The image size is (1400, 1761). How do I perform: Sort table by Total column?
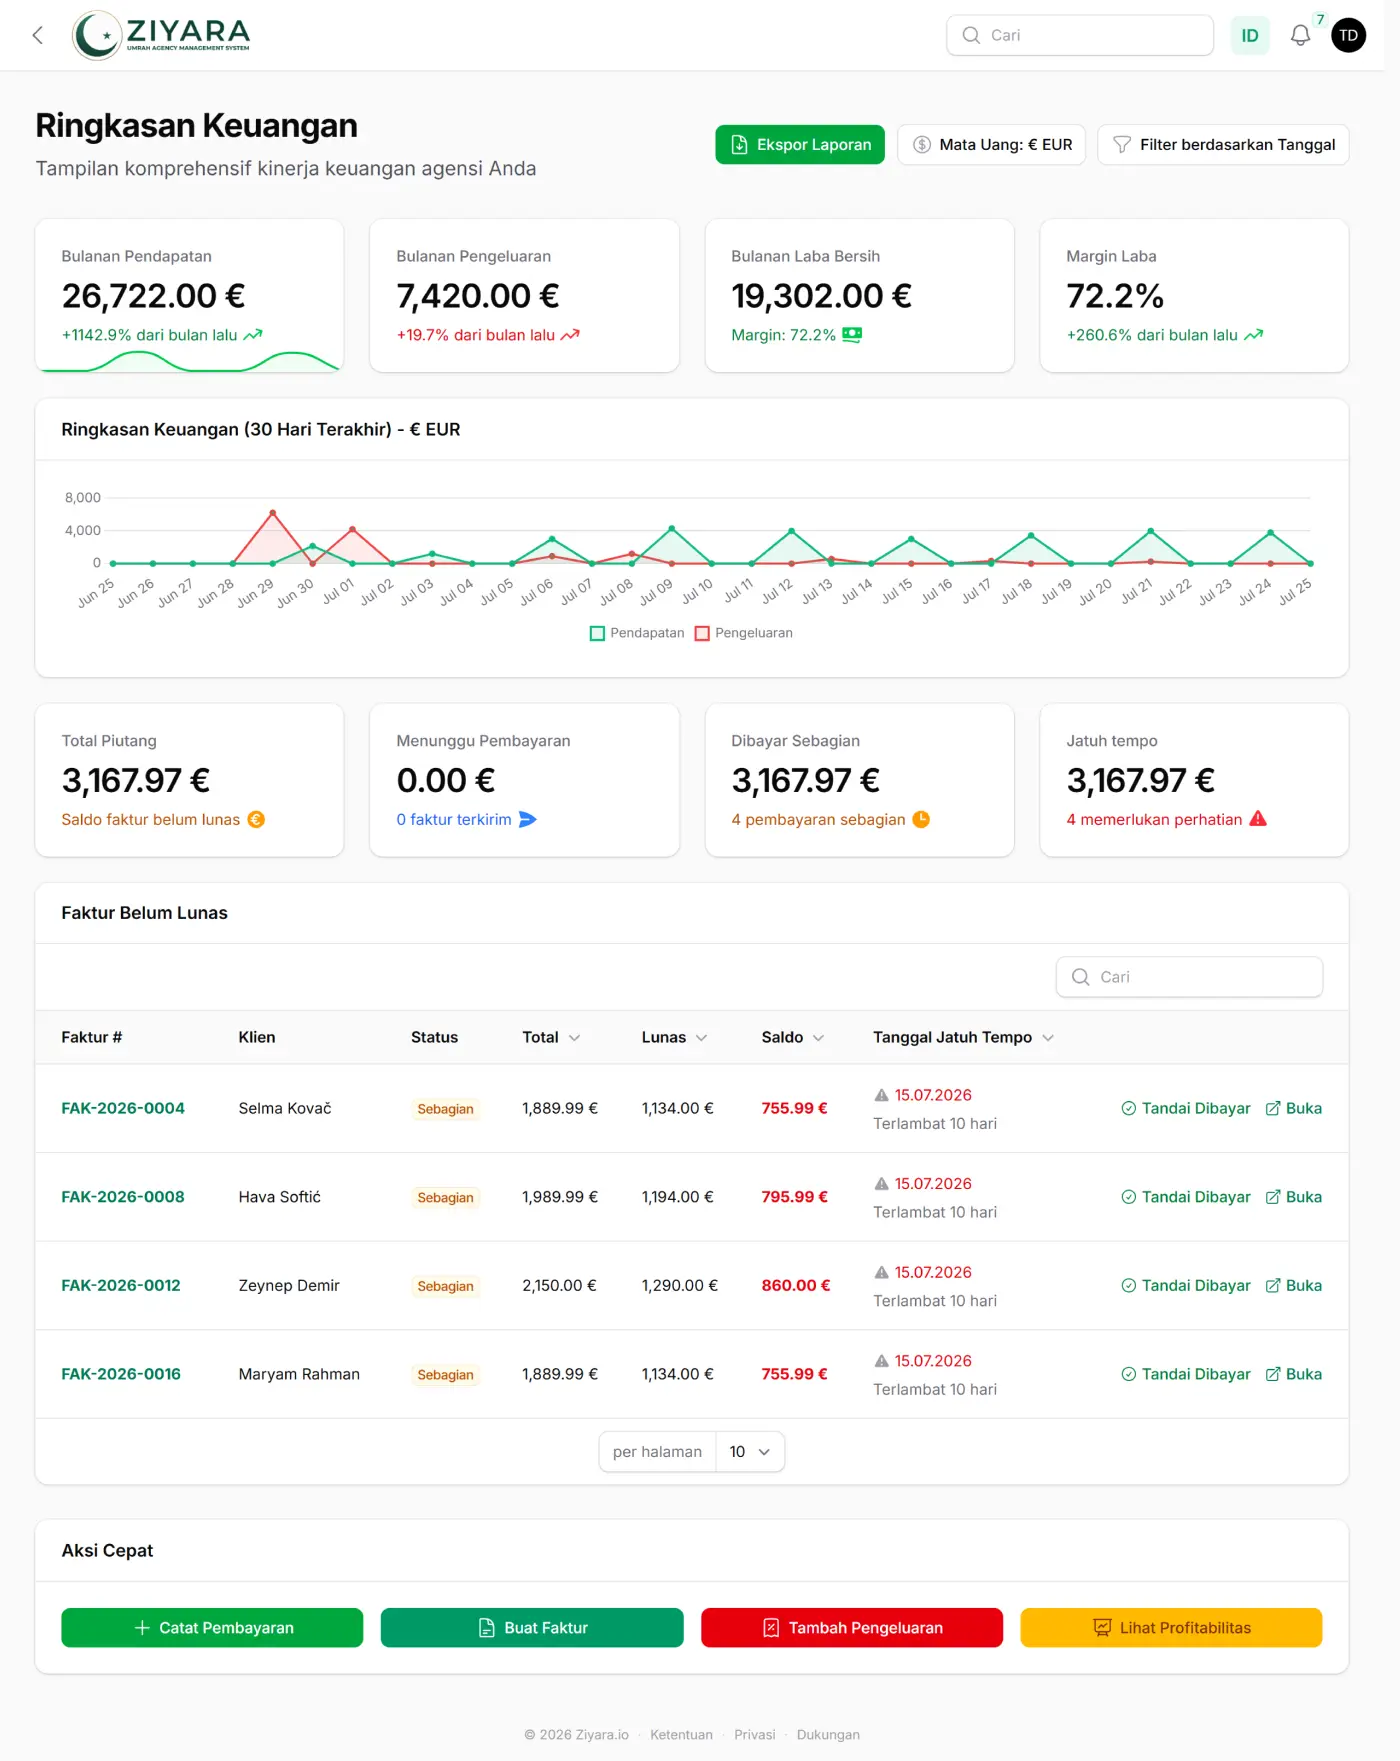(551, 1038)
